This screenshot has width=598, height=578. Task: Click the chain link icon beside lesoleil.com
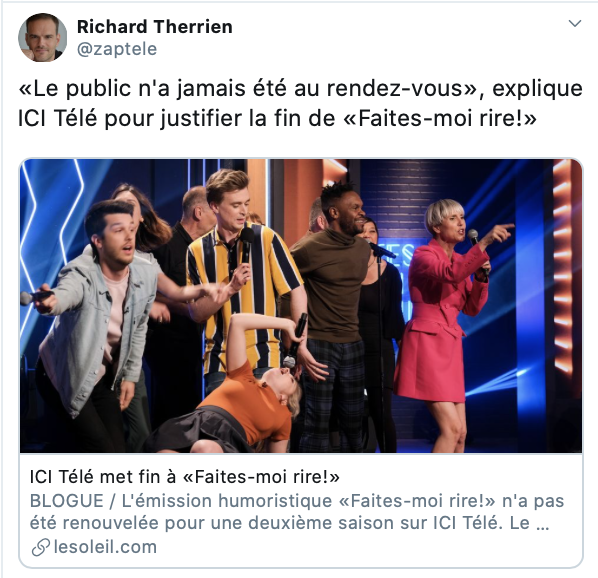tap(40, 547)
